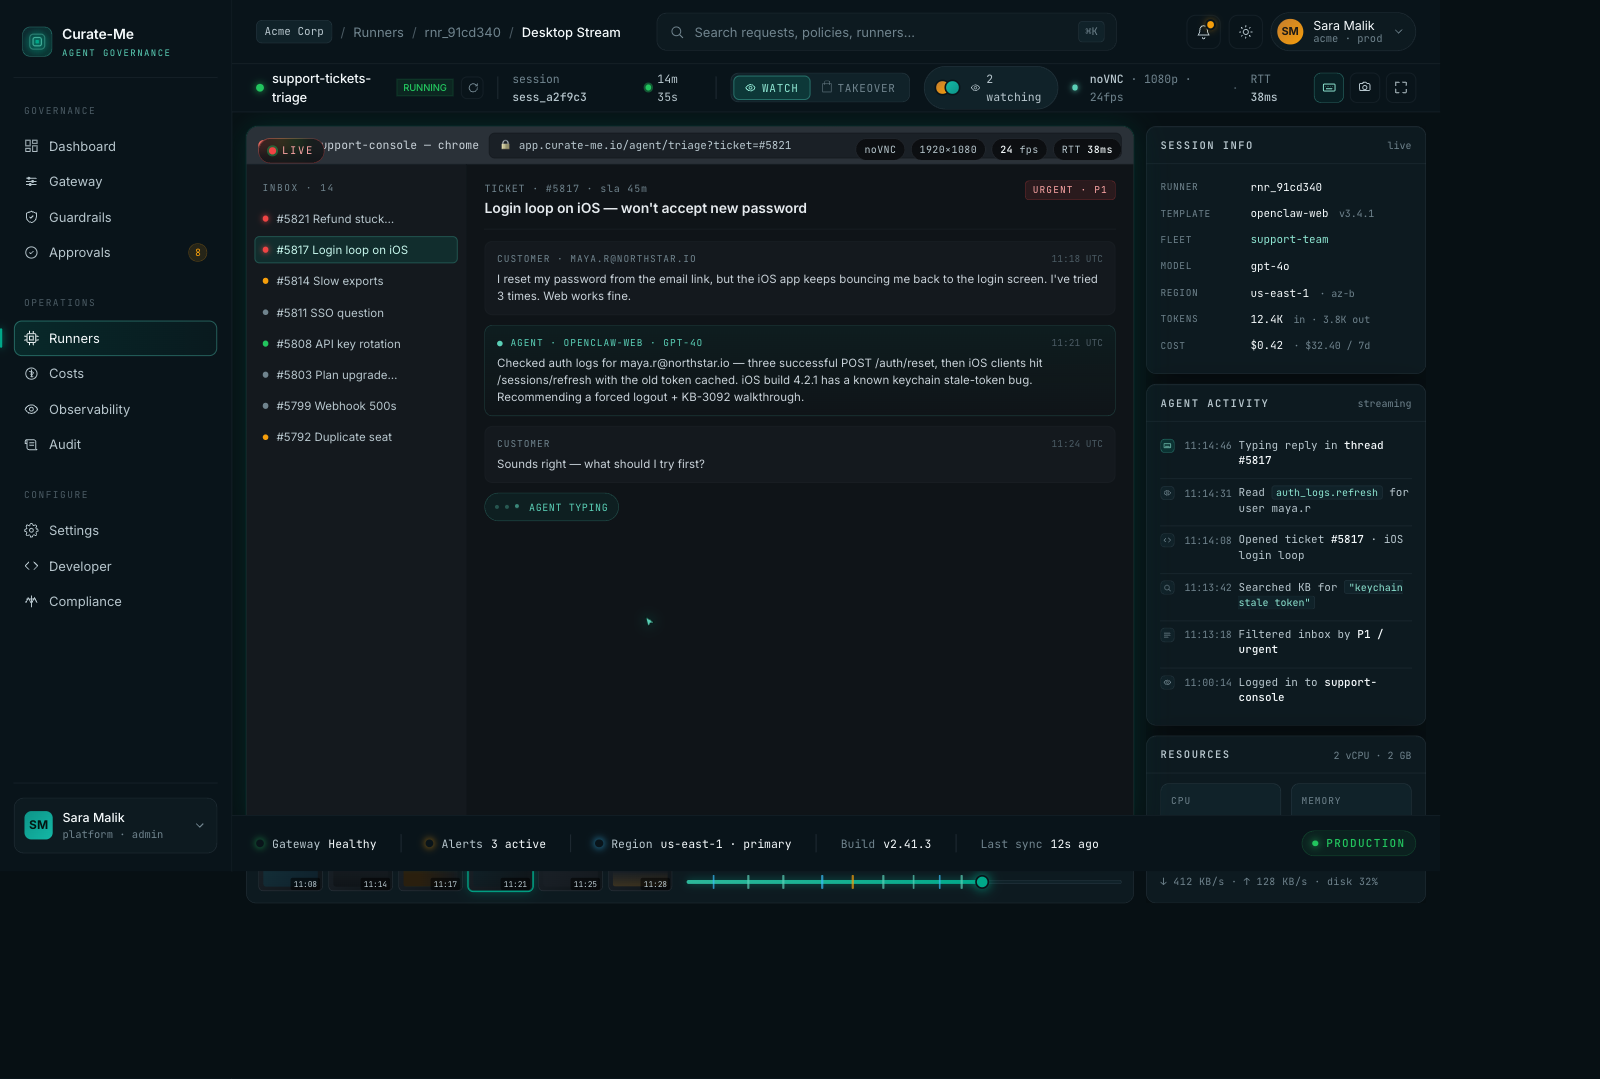Open the Acme Corp organization selector
Image resolution: width=1600 pixels, height=1079 pixels.
coord(294,32)
